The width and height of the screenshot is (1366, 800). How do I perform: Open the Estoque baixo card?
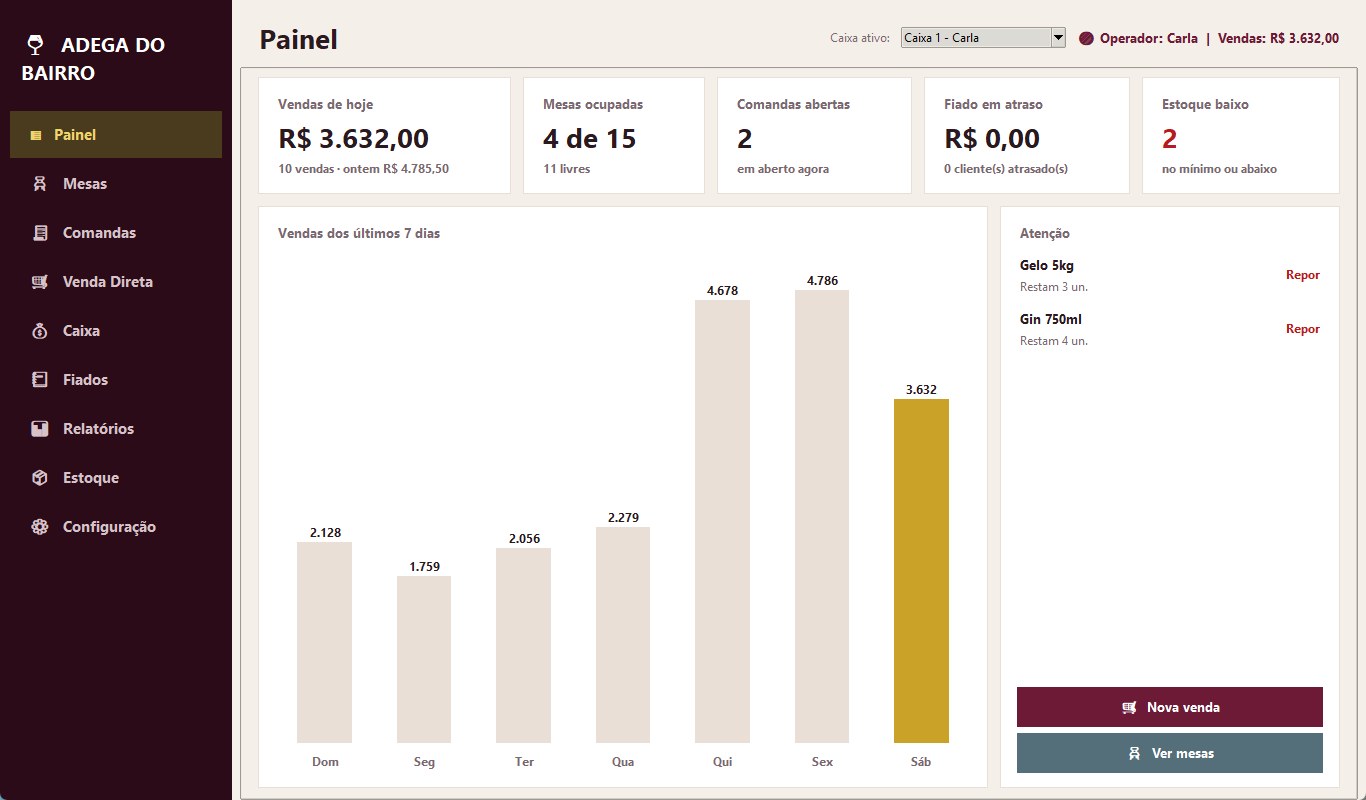[1241, 136]
